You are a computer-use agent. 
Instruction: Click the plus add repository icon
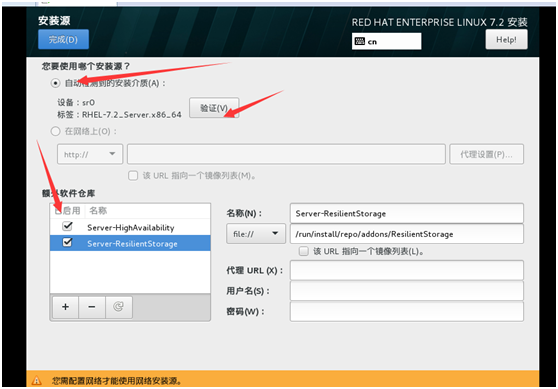pyautogui.click(x=65, y=307)
